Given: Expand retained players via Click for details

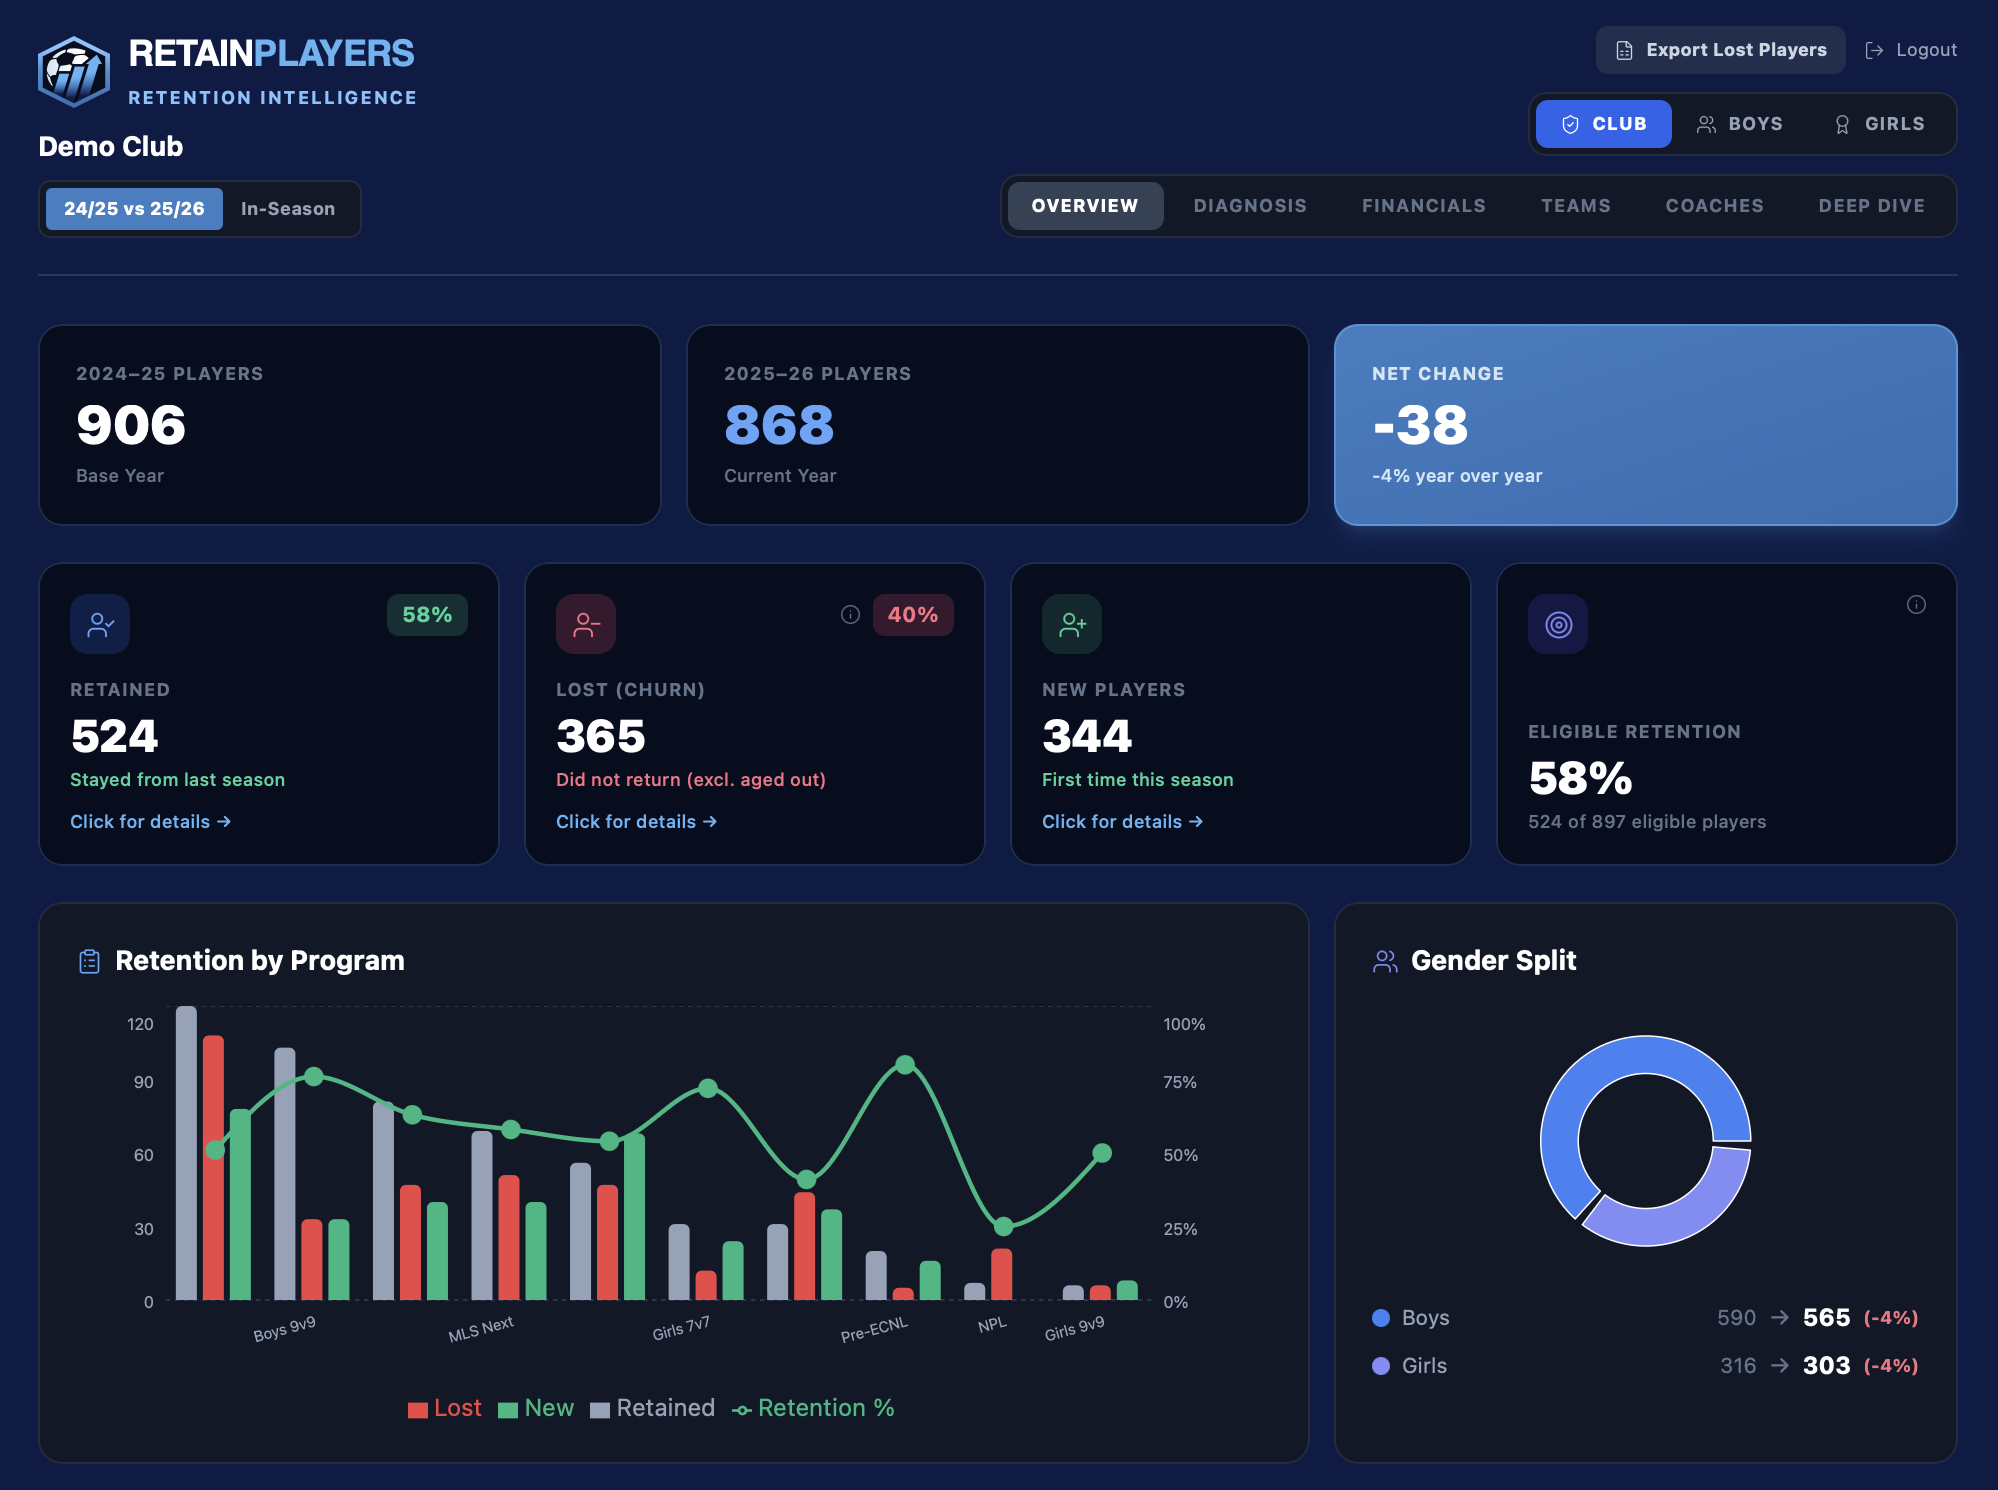Looking at the screenshot, I should pos(150,822).
